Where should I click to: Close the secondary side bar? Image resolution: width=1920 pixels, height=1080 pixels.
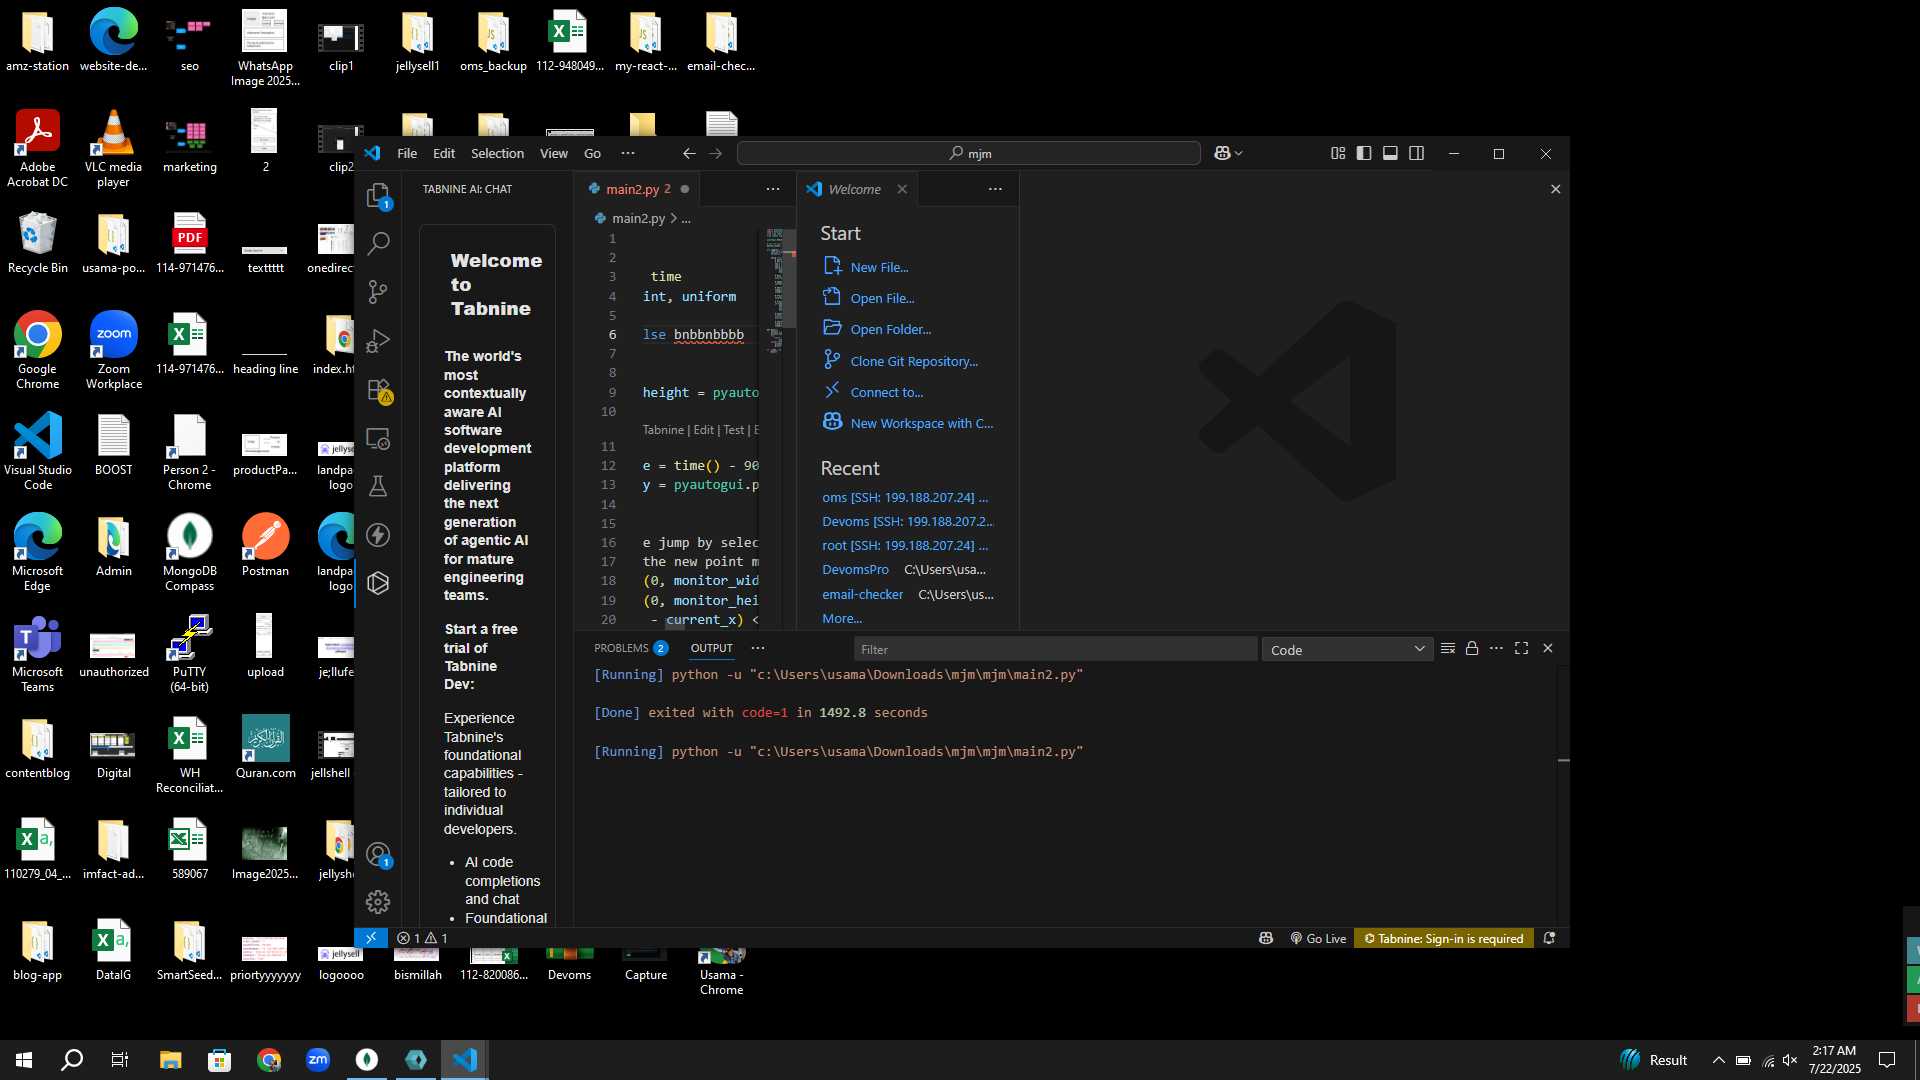[1555, 189]
